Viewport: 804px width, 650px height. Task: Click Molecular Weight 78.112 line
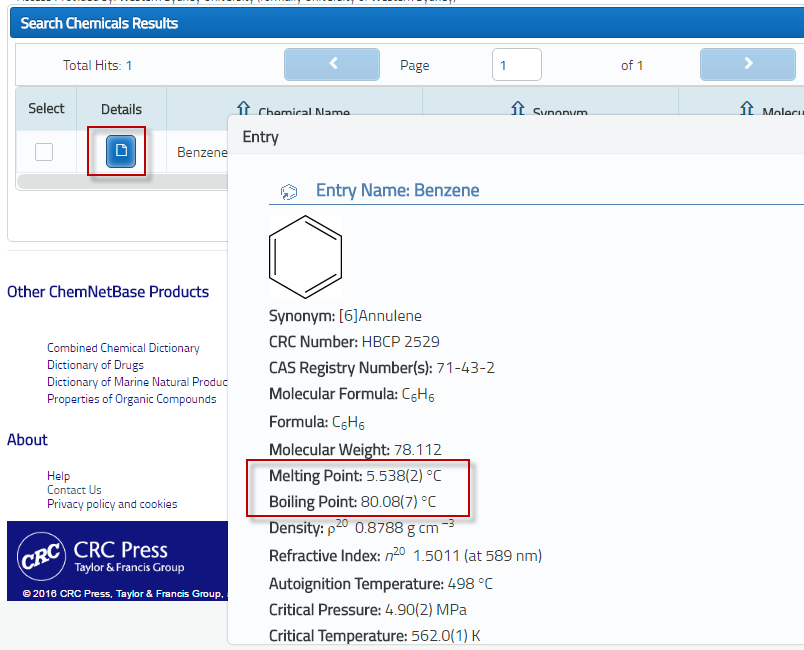point(355,450)
